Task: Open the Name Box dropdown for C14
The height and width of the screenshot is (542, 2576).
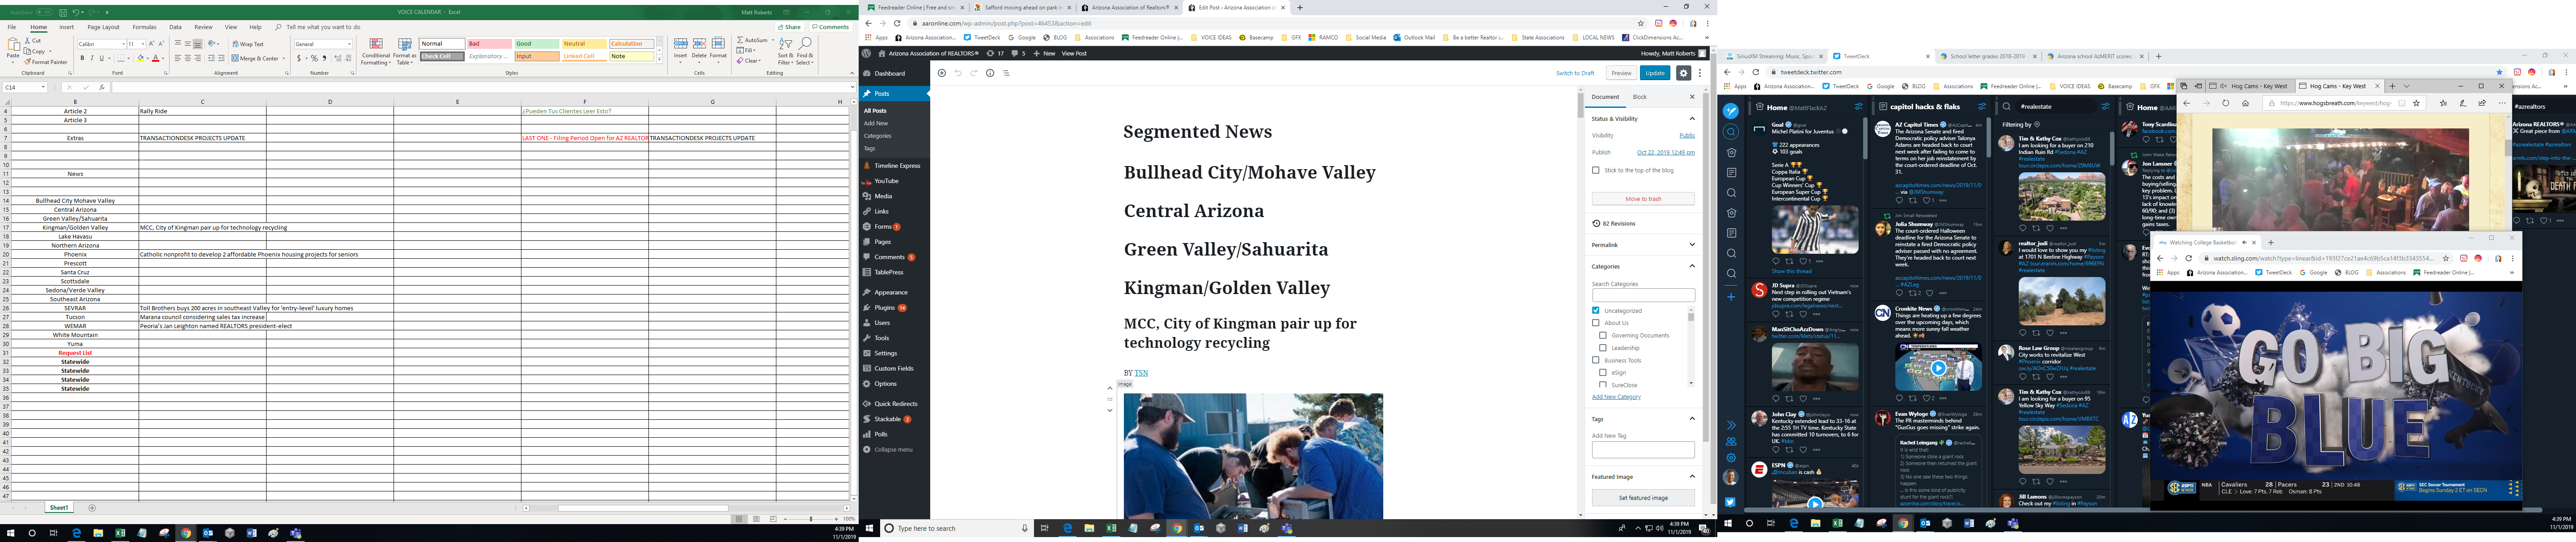Action: (43, 87)
